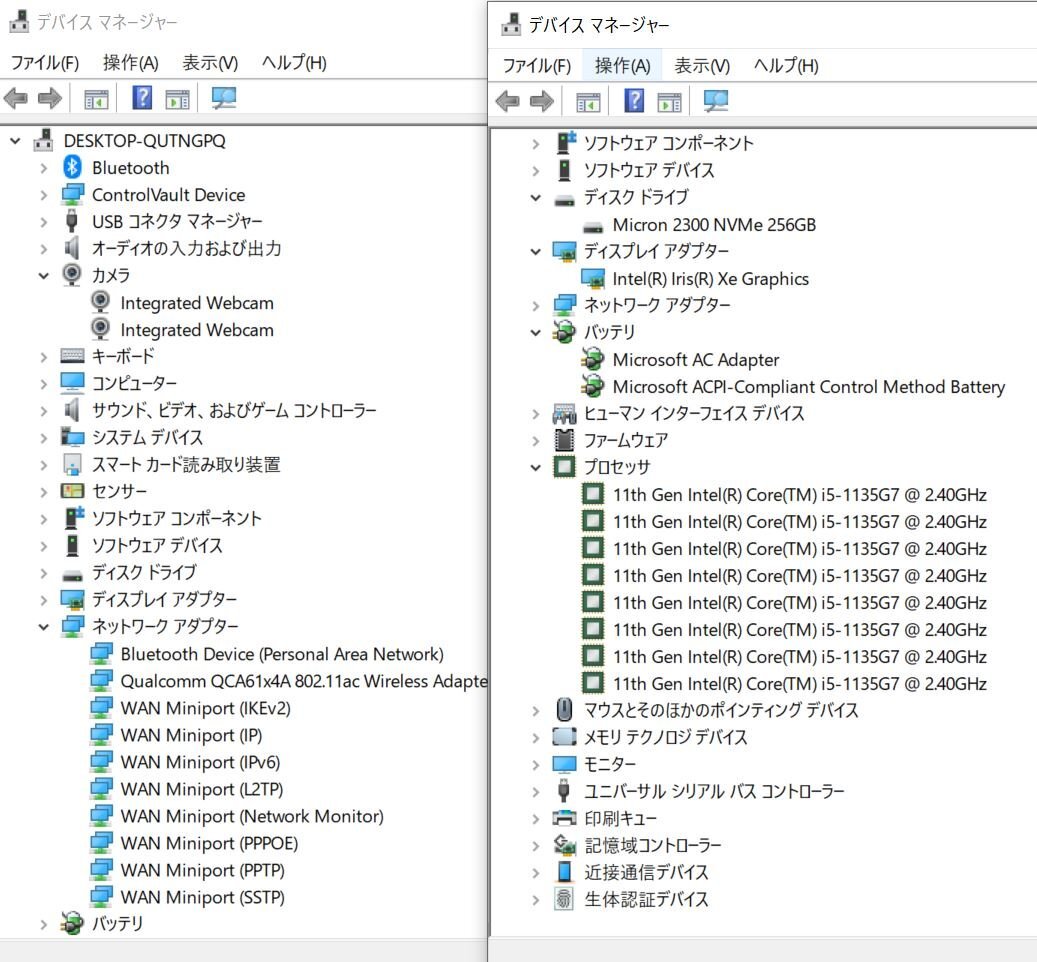
Task: Select WAN Miniport (Network Monitor)
Action: 252,816
